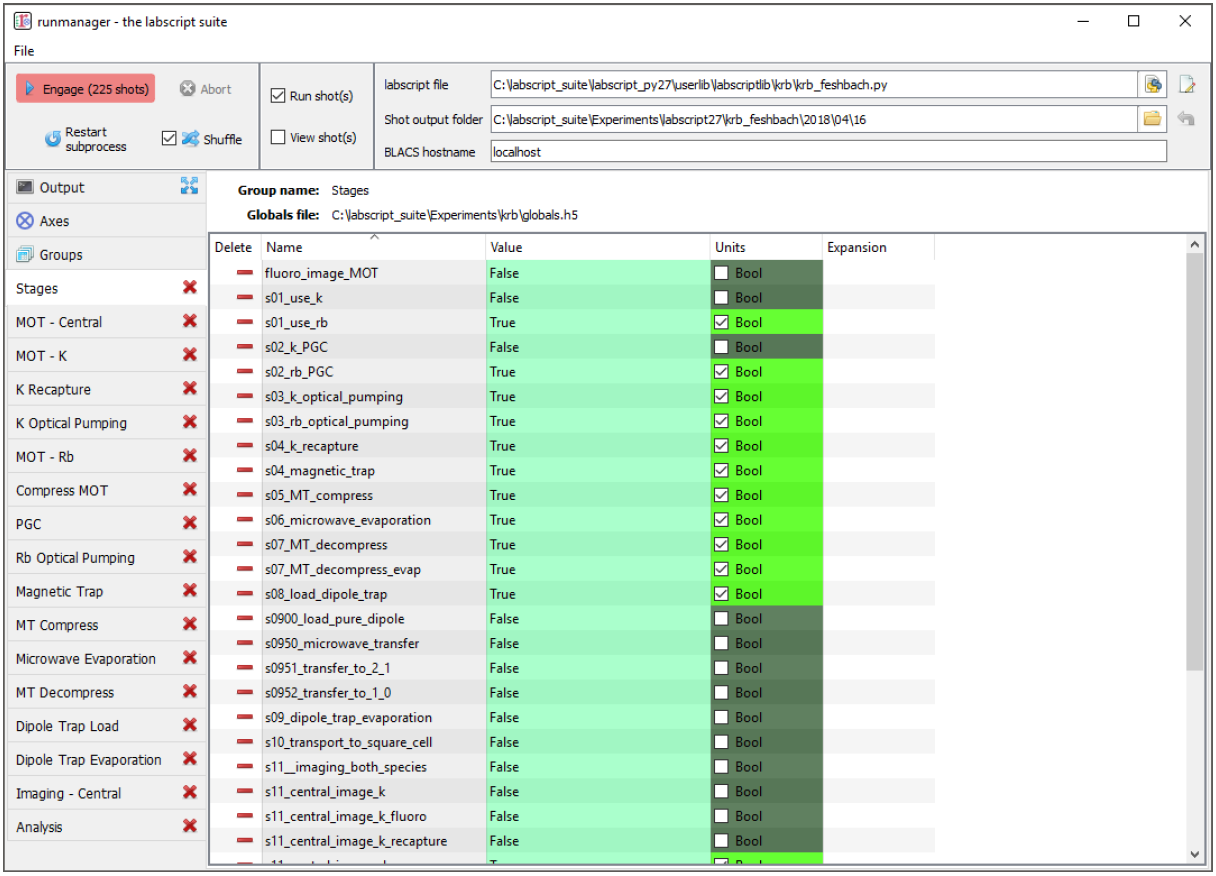
Task: Browse for labscript file icon
Action: point(1153,85)
